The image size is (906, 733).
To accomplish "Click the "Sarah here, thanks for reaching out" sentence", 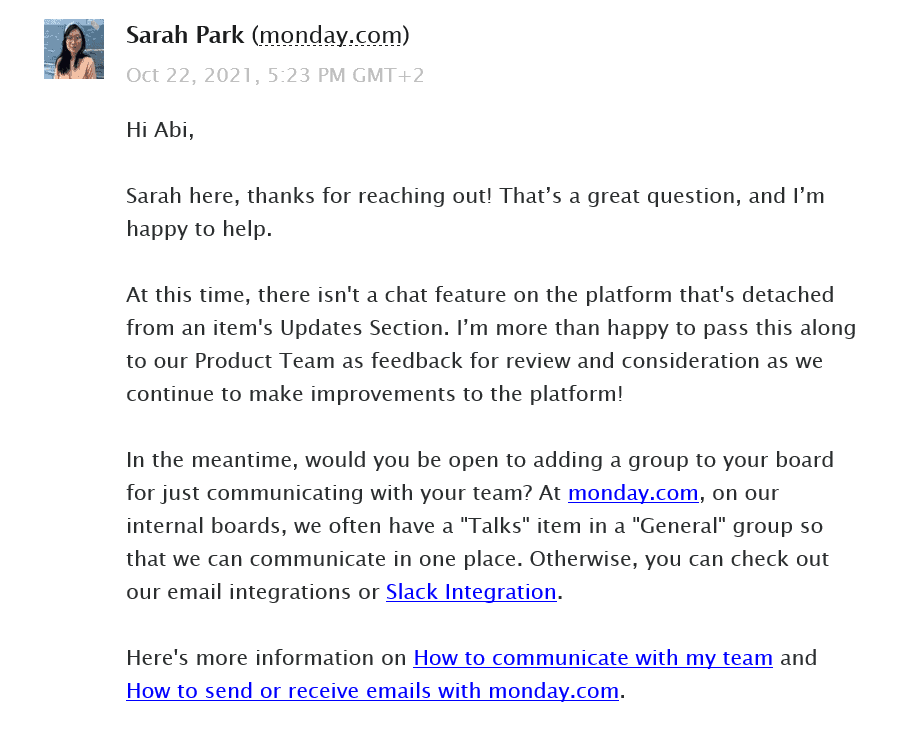I will pyautogui.click(x=309, y=196).
